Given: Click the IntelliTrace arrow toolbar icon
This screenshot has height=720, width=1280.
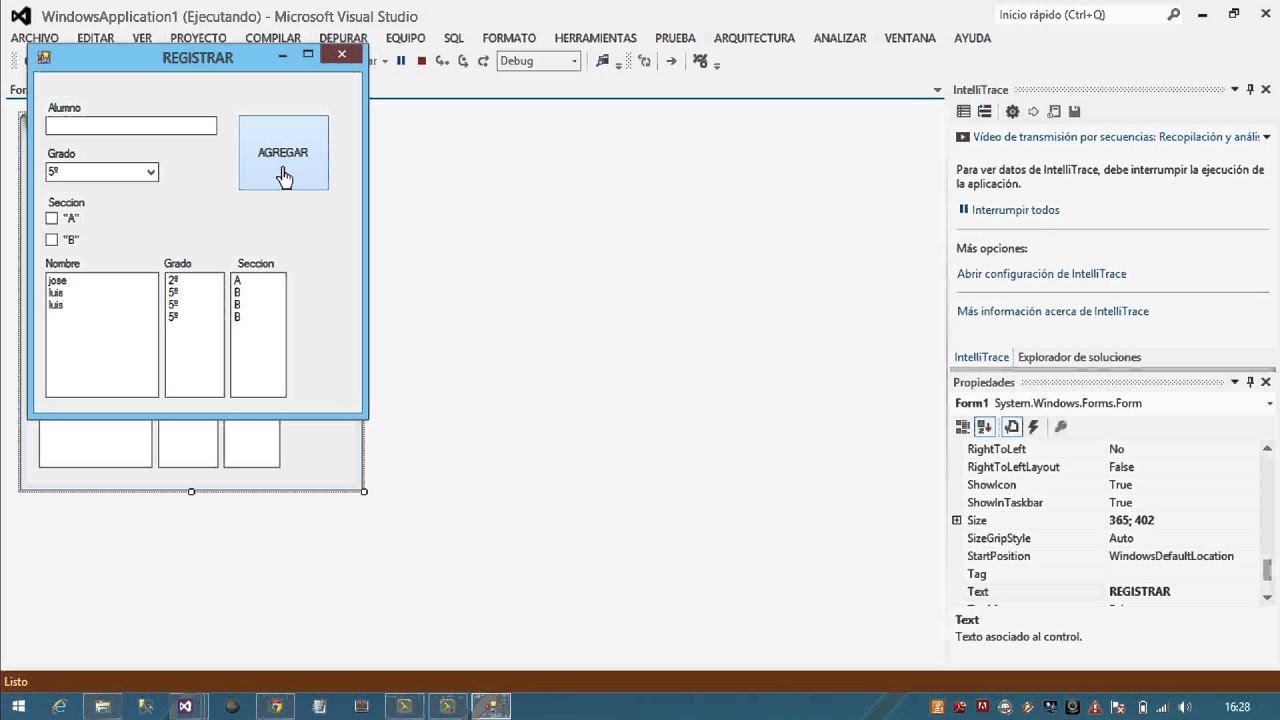Looking at the screenshot, I should (1033, 112).
